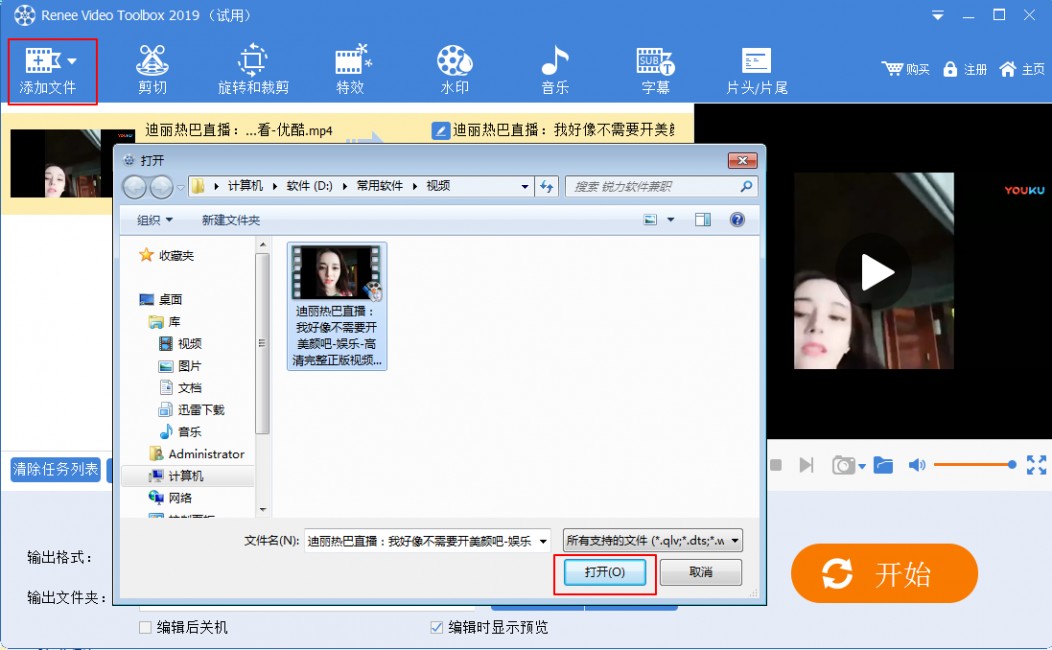Click the 打开(O) button
1052x650 pixels.
point(604,572)
